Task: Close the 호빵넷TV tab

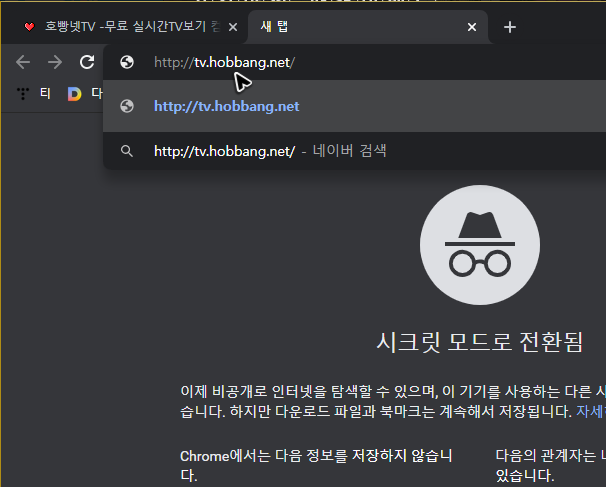Action: point(233,27)
